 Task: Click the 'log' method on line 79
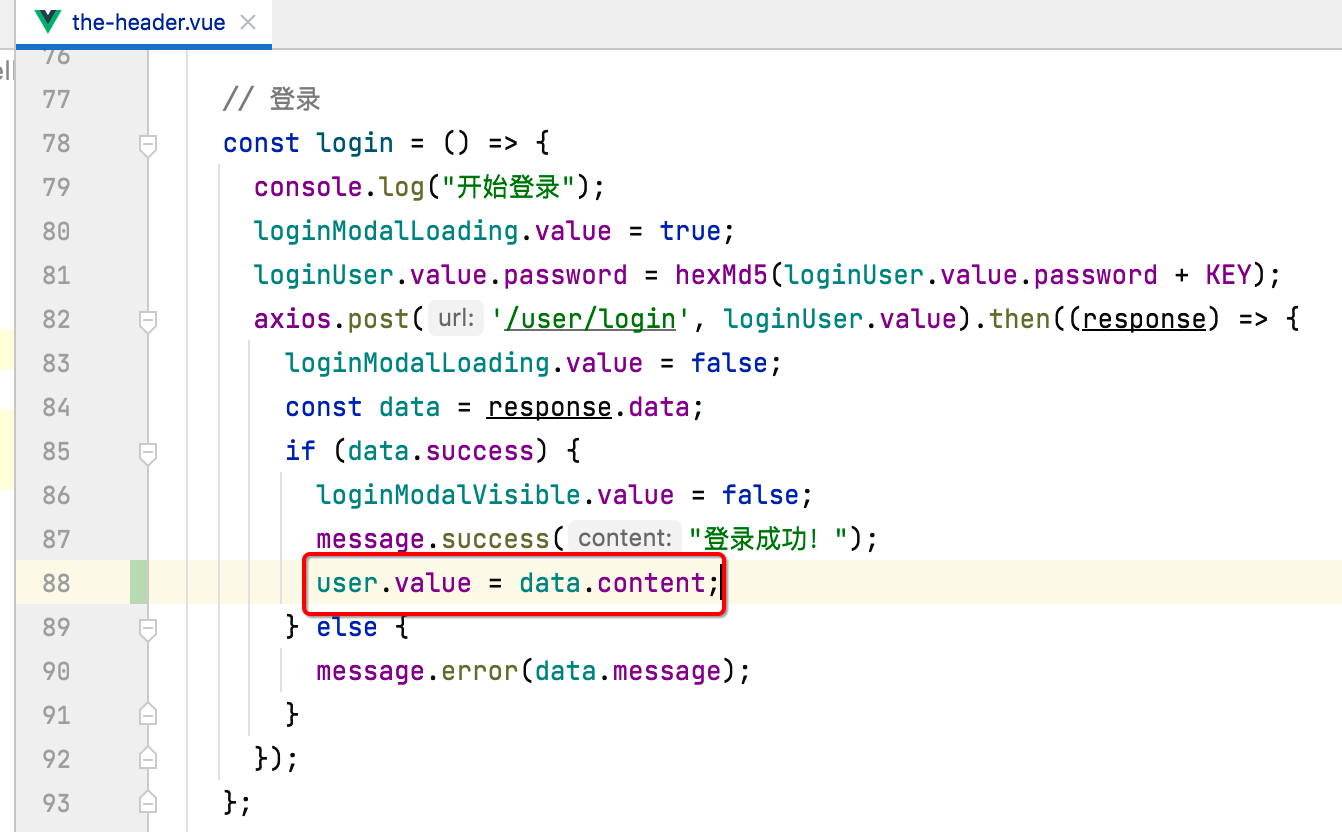pos(402,187)
